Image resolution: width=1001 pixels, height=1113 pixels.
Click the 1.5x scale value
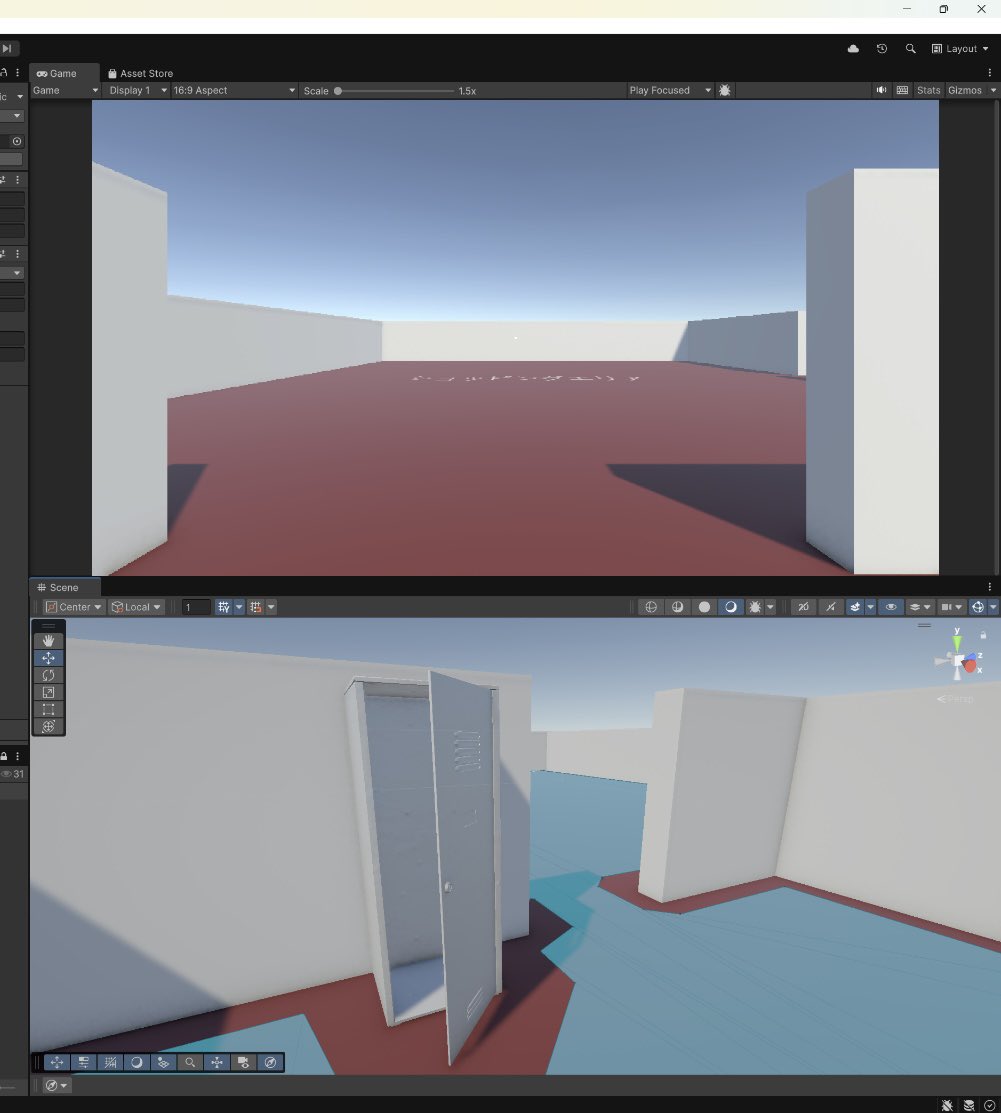click(467, 91)
